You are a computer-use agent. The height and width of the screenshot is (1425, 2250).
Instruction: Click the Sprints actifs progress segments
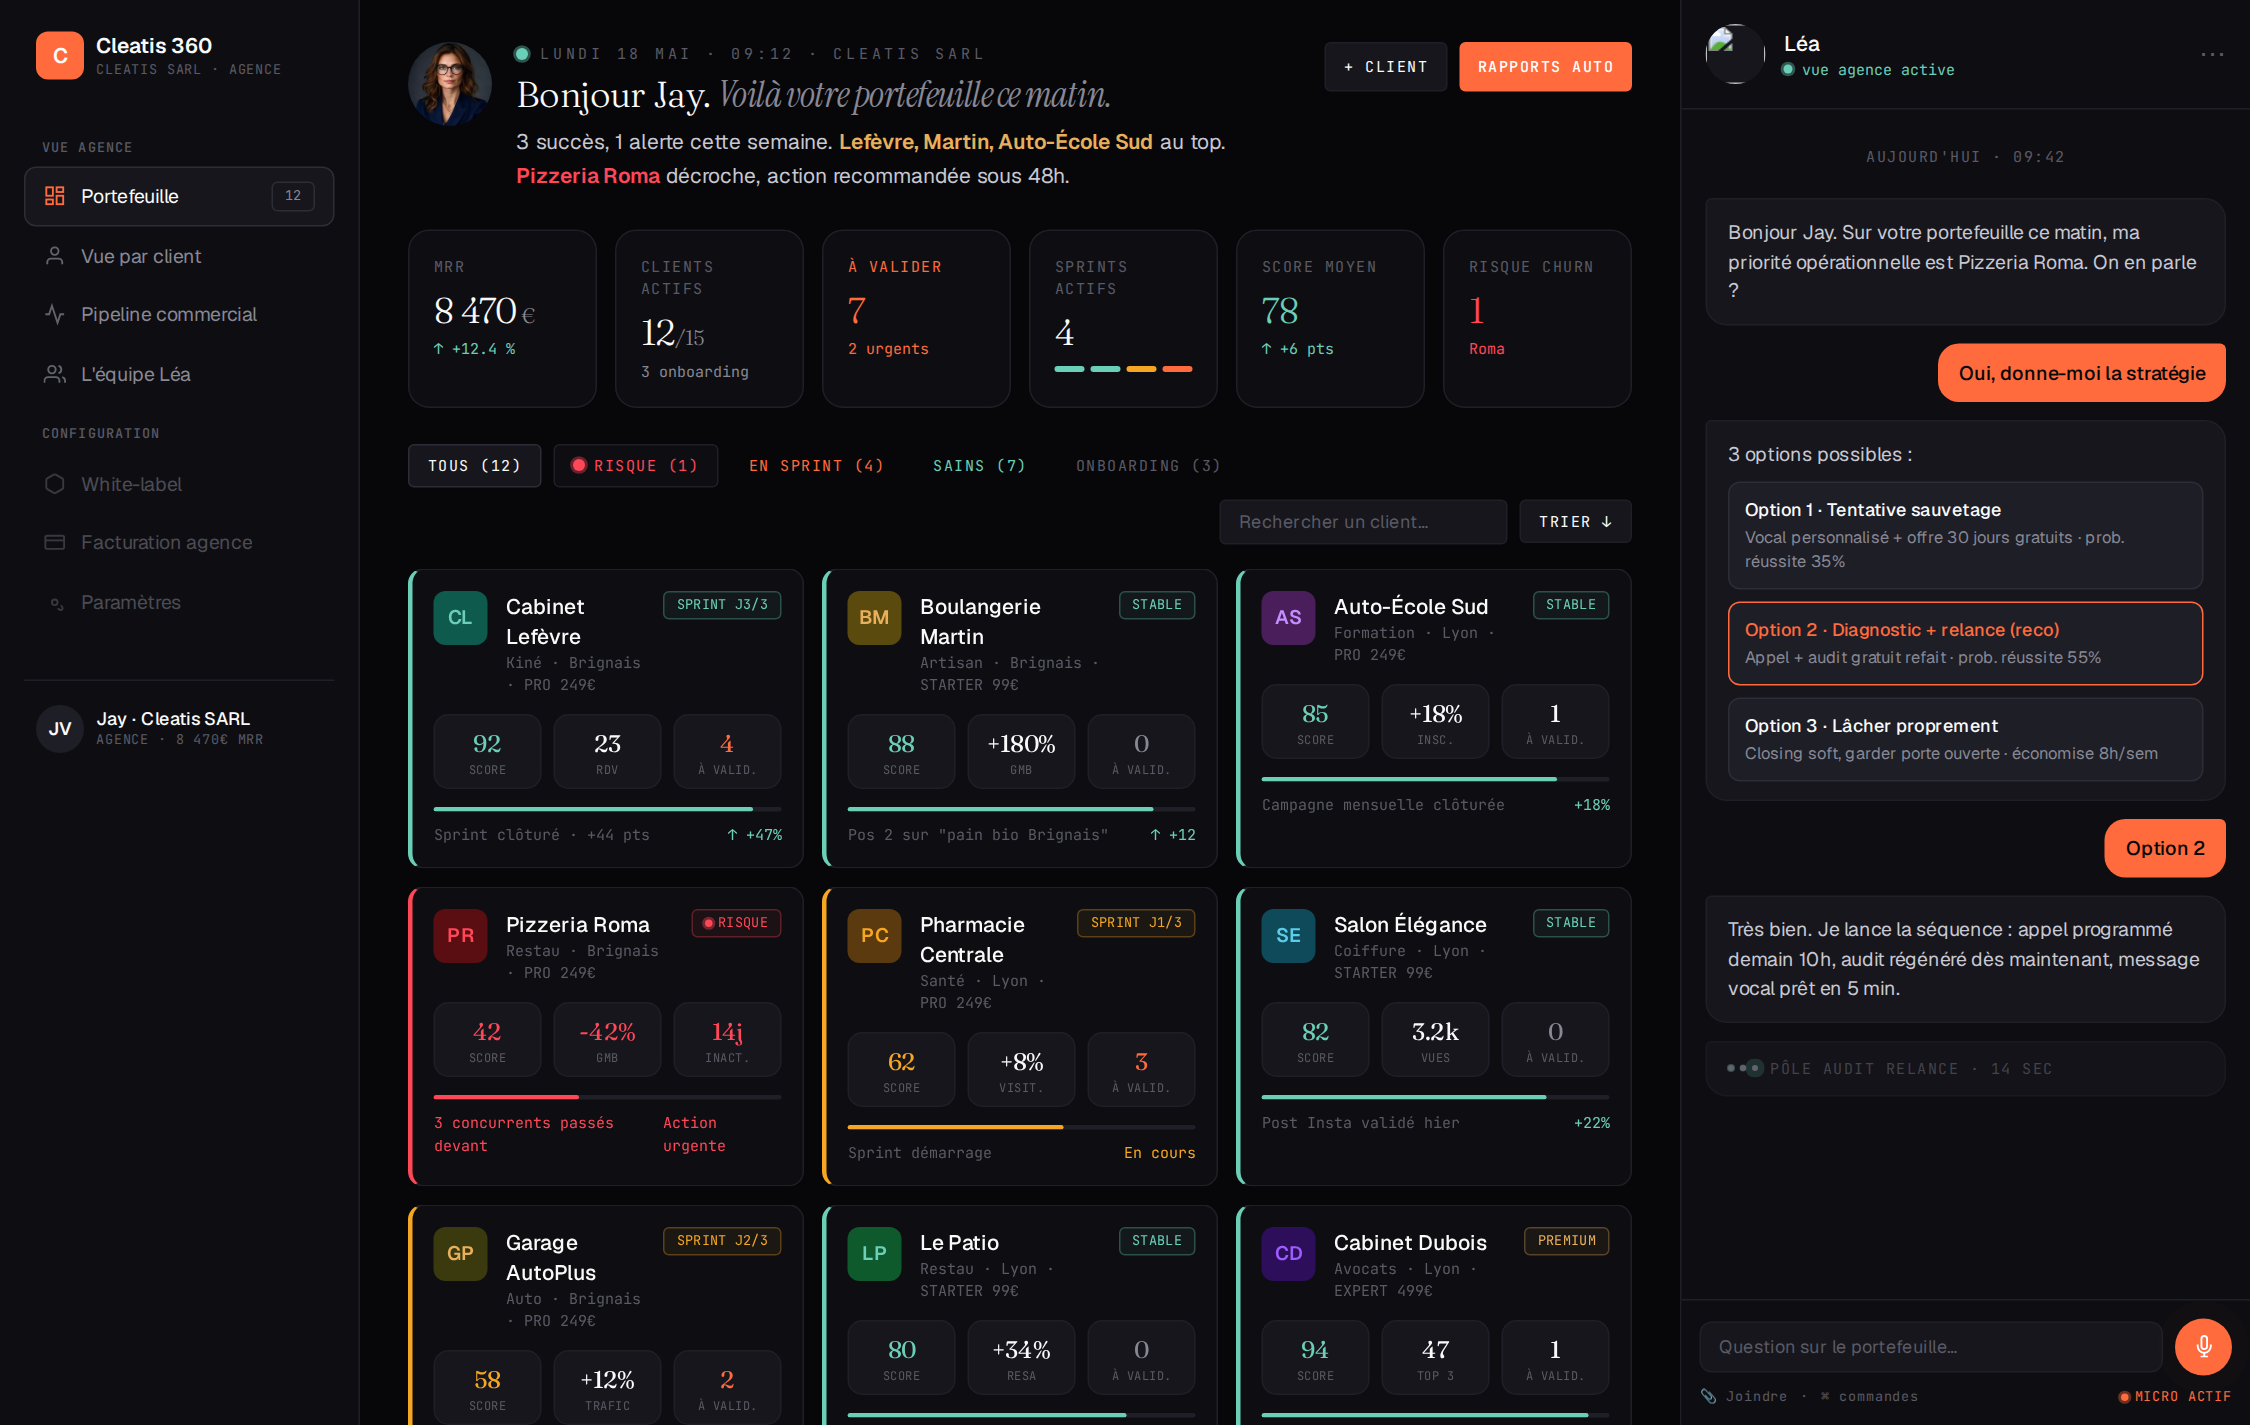1123,369
